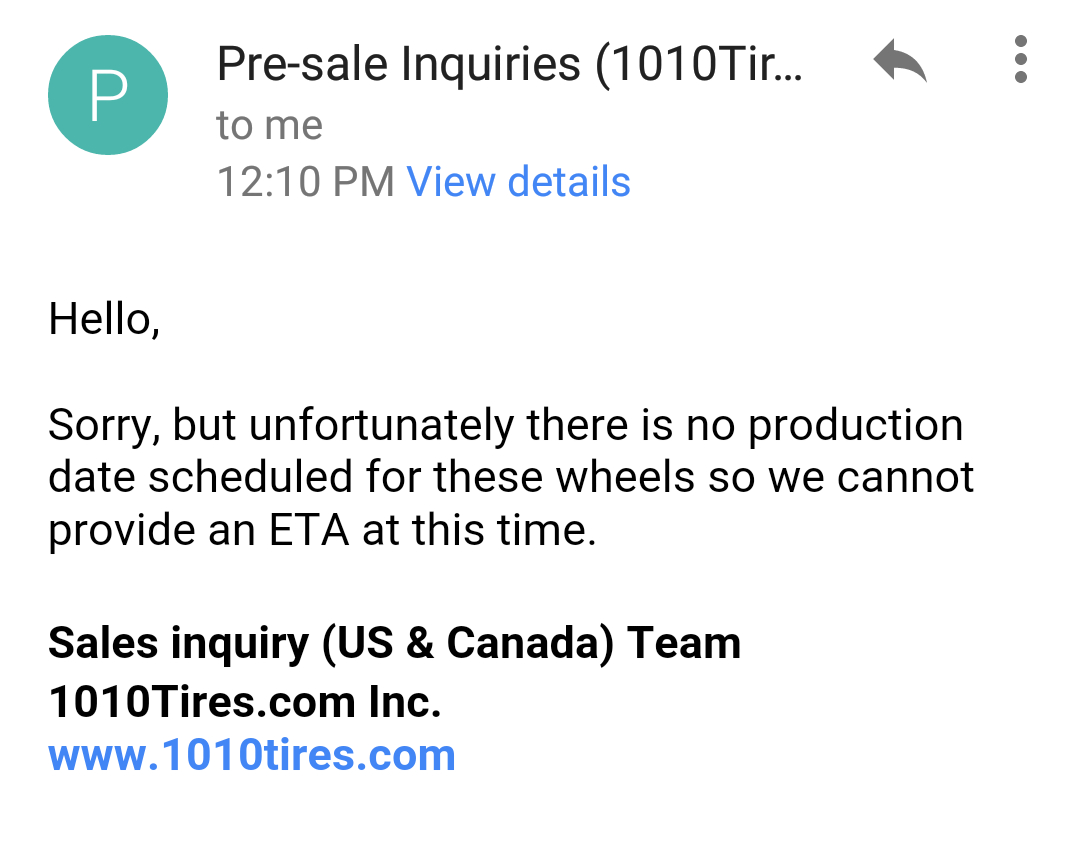Click the bold "1010Tires.com Inc." text
1074x855 pixels.
[245, 702]
